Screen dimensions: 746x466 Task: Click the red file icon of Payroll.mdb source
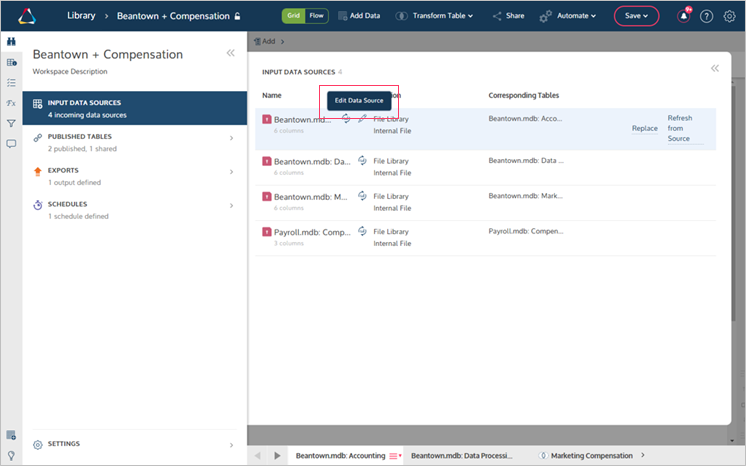tap(267, 232)
